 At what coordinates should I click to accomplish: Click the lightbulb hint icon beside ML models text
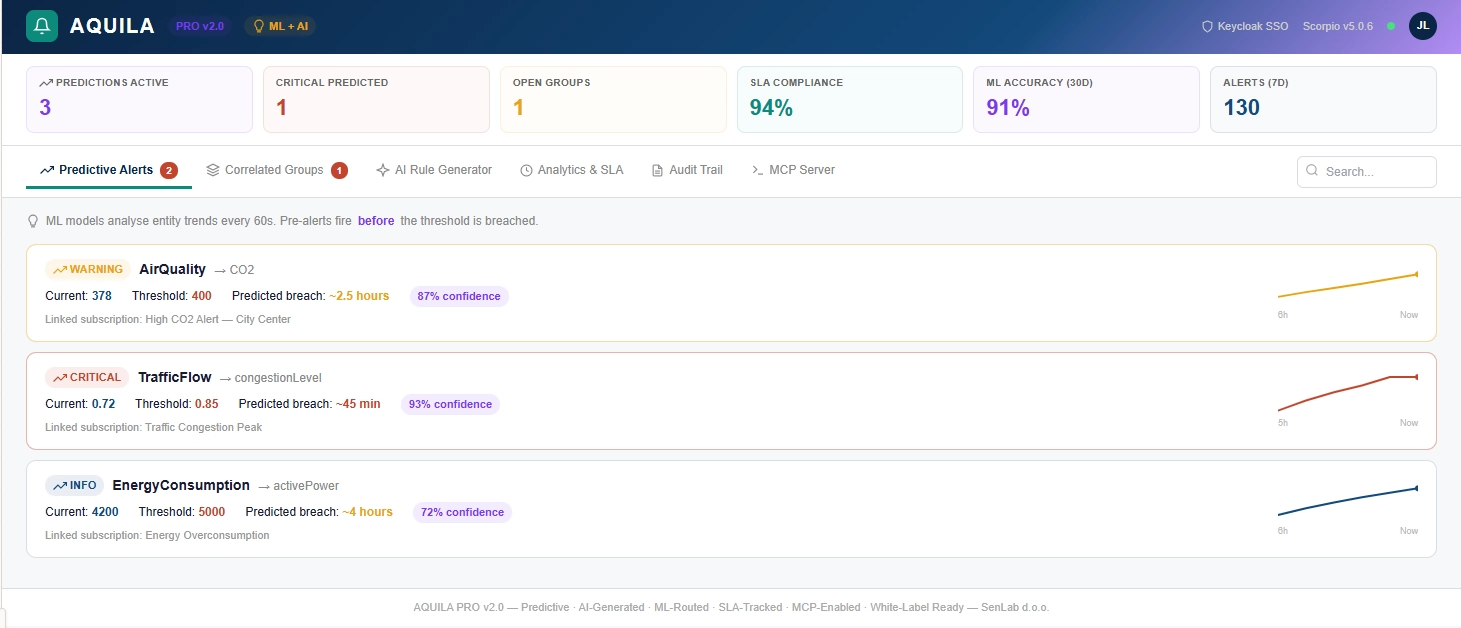tap(33, 221)
